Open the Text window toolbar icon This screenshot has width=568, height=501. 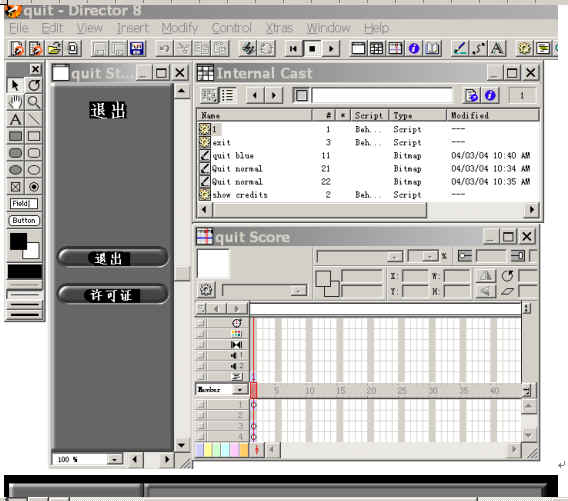497,48
